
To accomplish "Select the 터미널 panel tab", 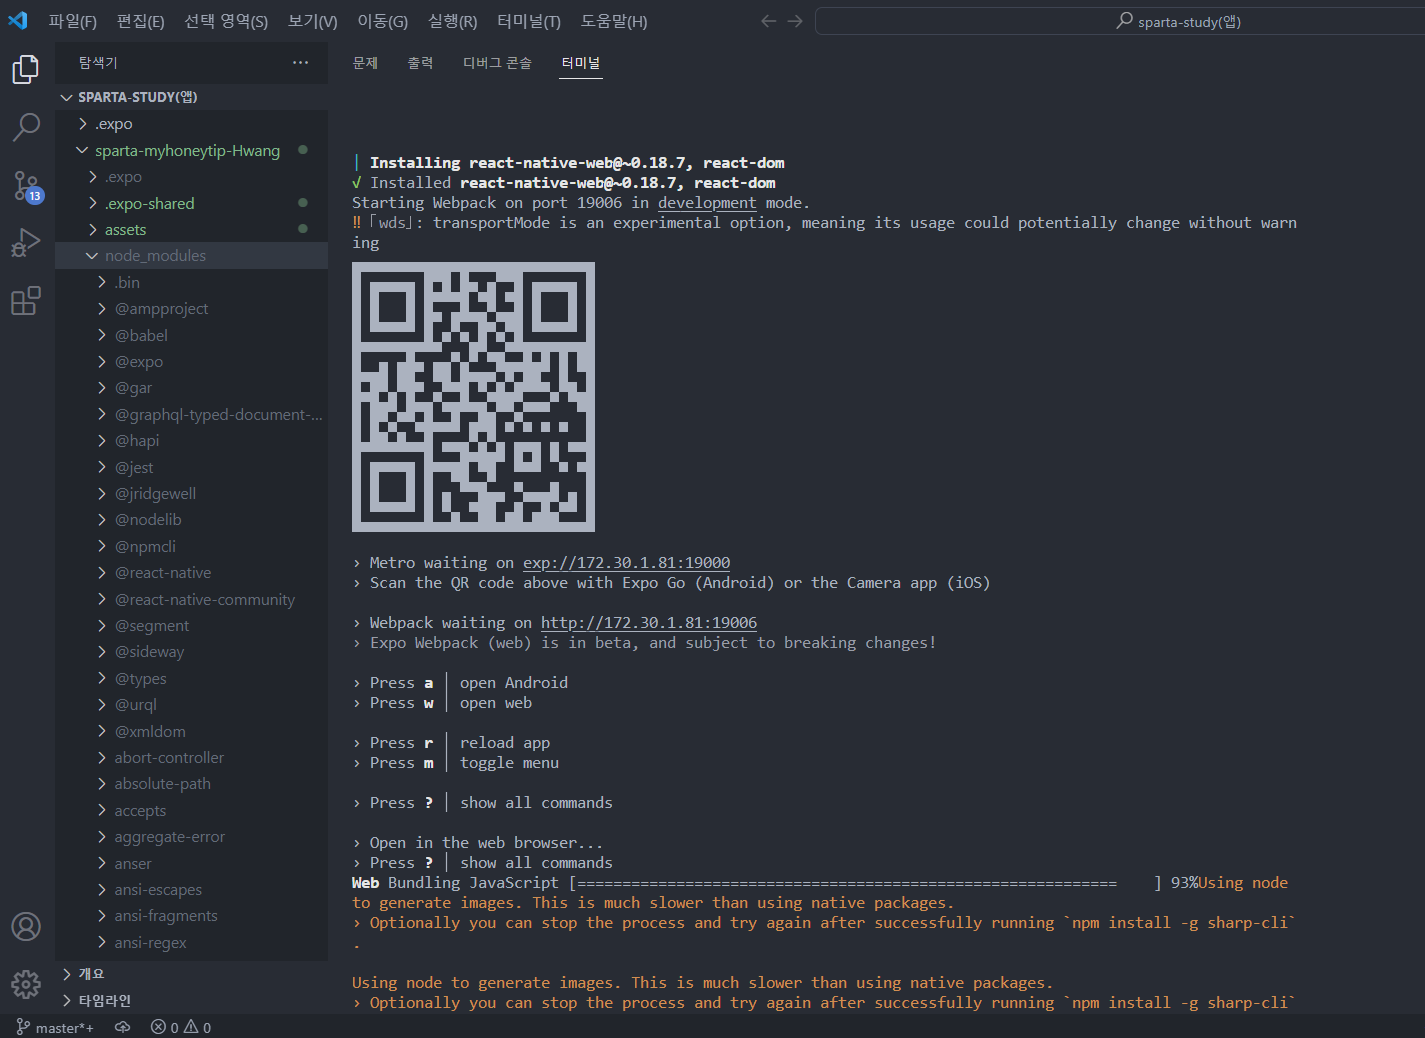I will tap(581, 63).
